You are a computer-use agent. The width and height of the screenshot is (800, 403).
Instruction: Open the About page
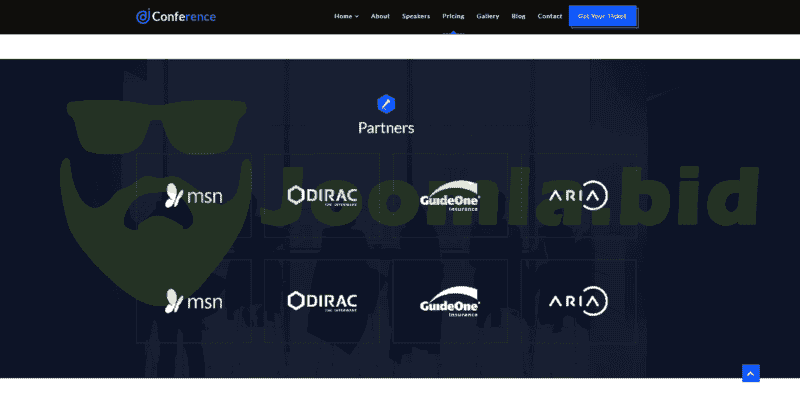[x=380, y=16]
